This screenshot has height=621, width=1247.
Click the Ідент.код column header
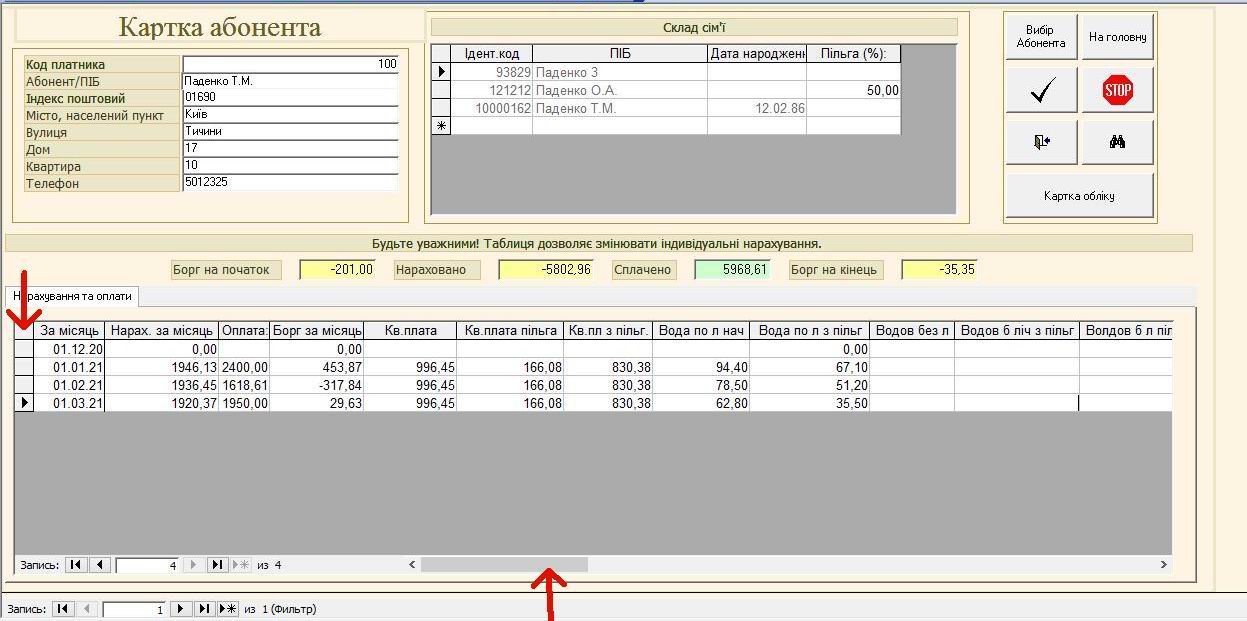[x=492, y=54]
